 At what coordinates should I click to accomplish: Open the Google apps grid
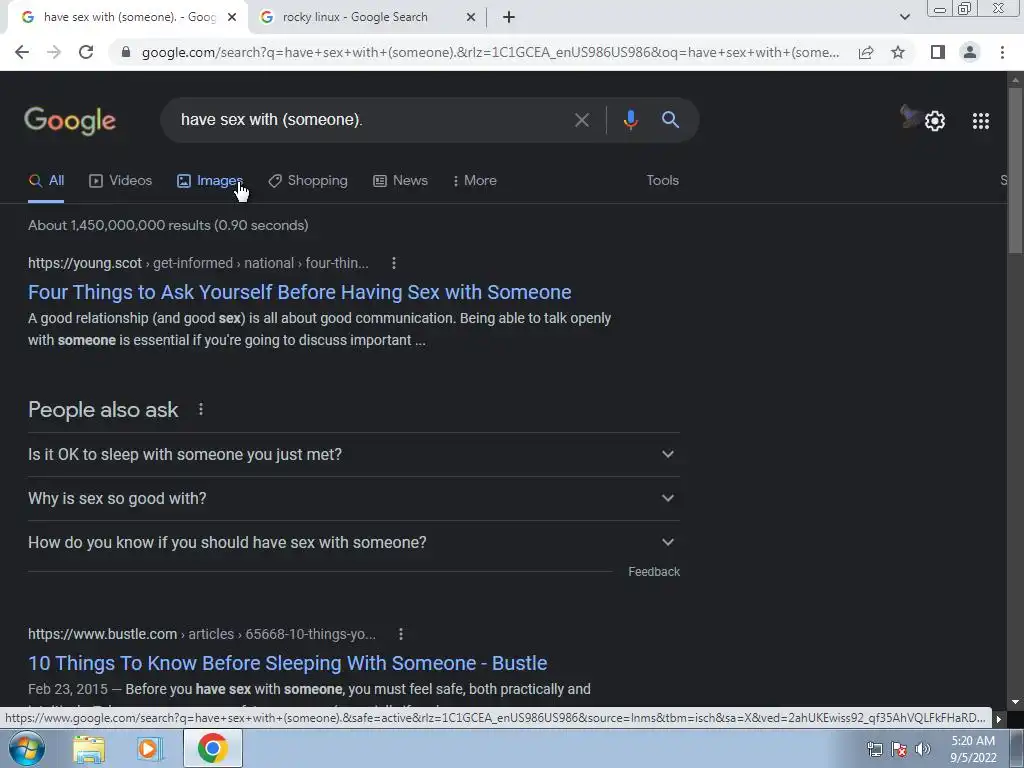coord(980,121)
